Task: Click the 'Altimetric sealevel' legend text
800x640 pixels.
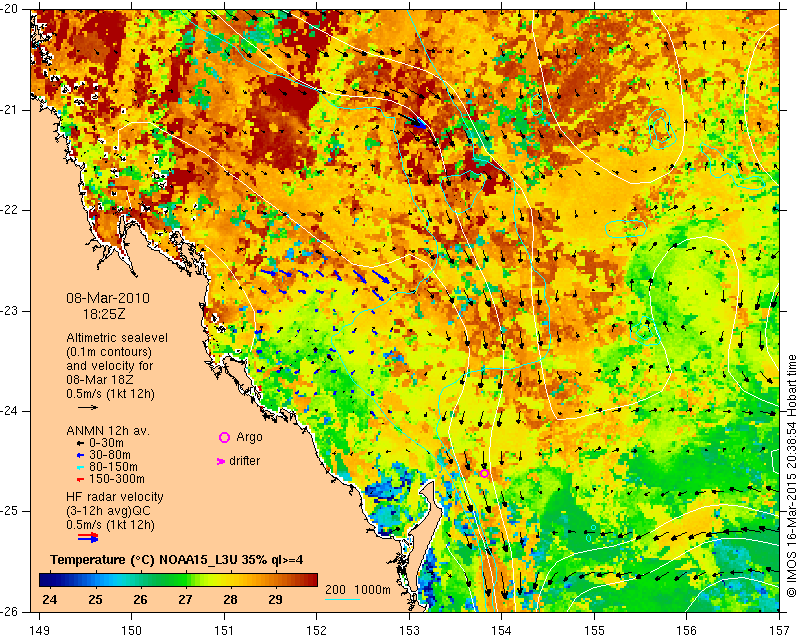Action: (117, 338)
